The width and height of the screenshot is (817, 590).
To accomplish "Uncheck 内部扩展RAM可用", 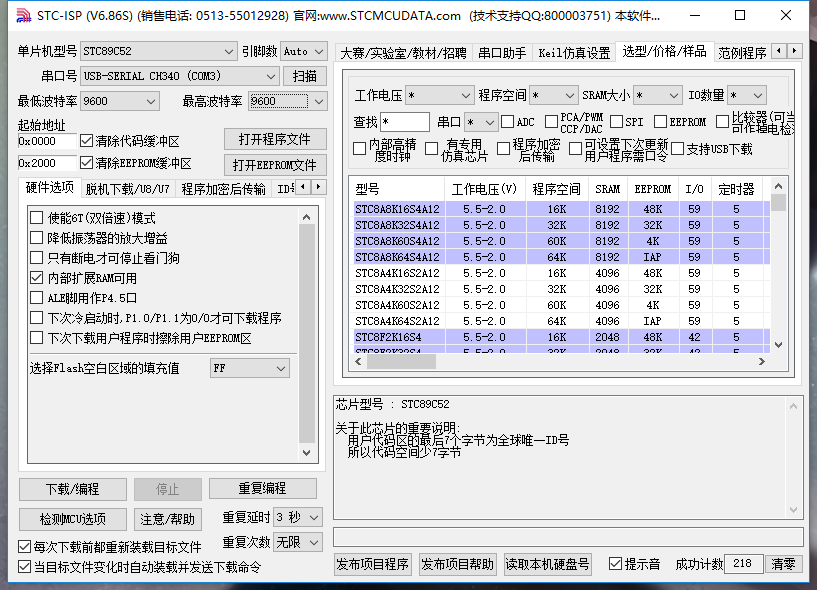I will [x=35, y=277].
